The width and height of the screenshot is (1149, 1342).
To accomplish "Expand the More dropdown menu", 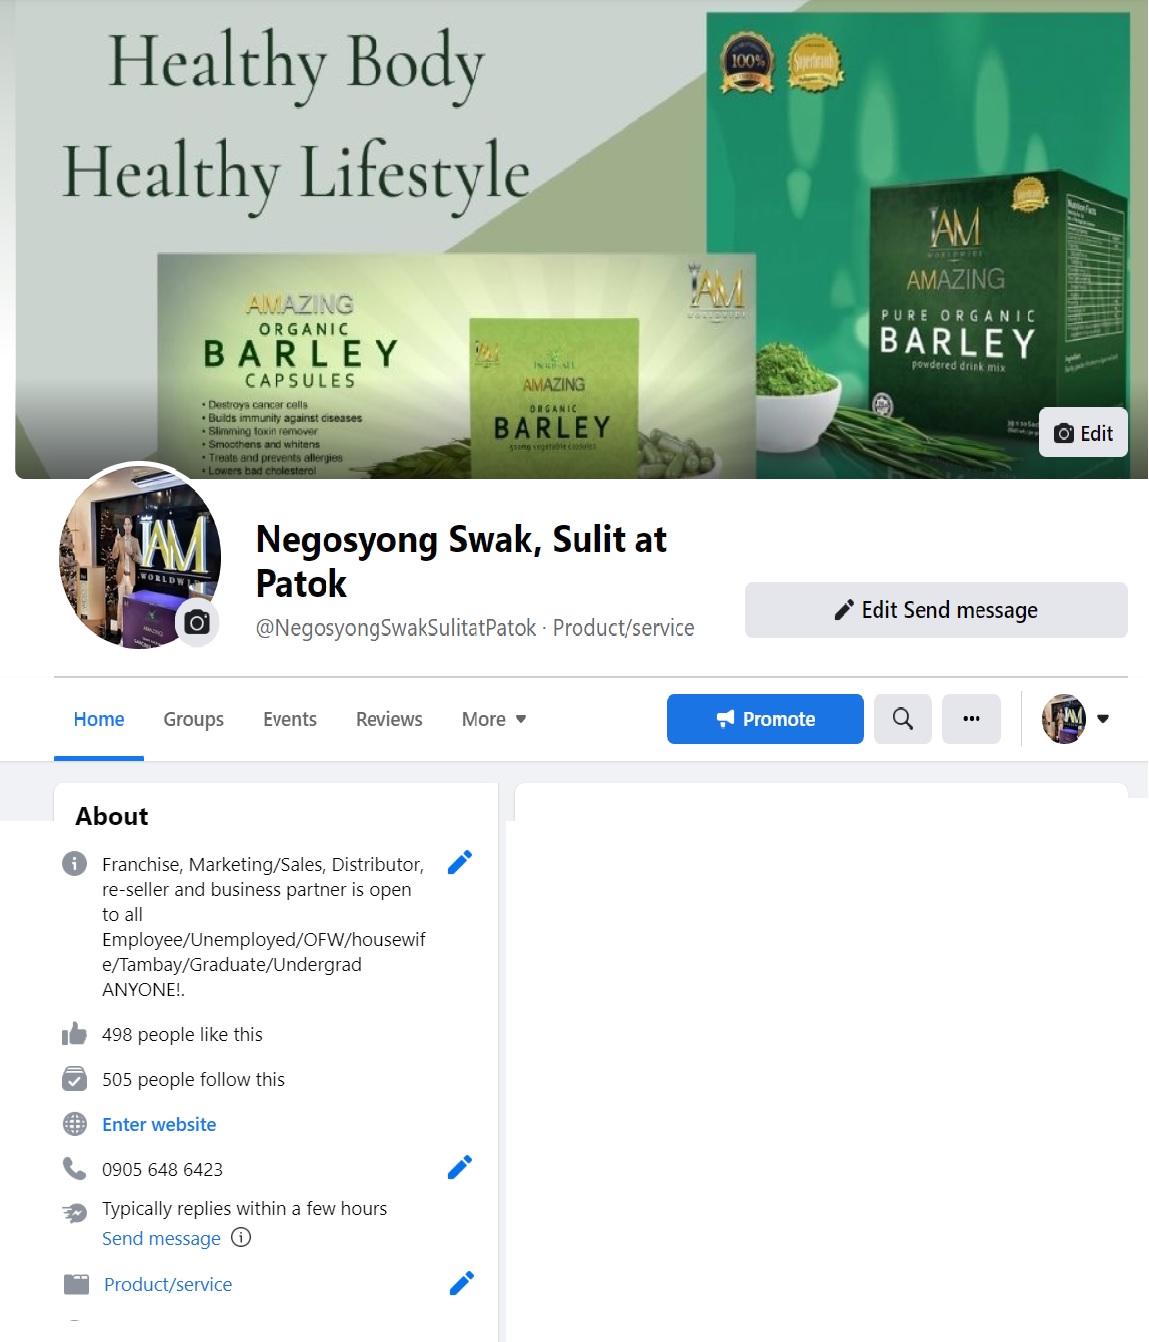I will [494, 719].
